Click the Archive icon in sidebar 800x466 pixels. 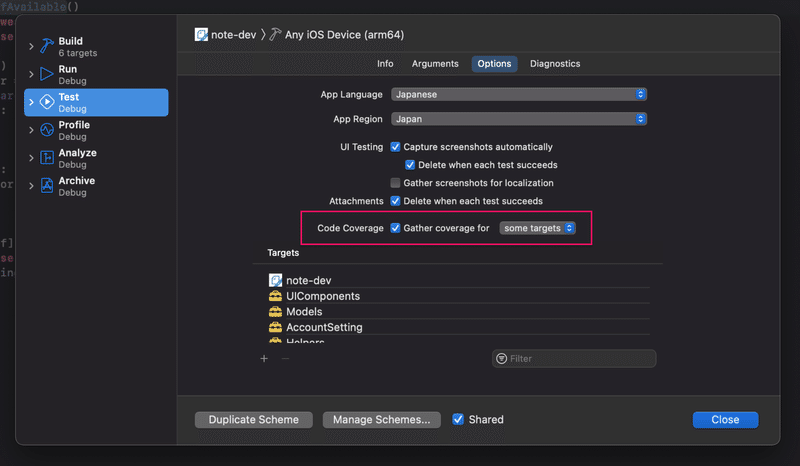47,185
